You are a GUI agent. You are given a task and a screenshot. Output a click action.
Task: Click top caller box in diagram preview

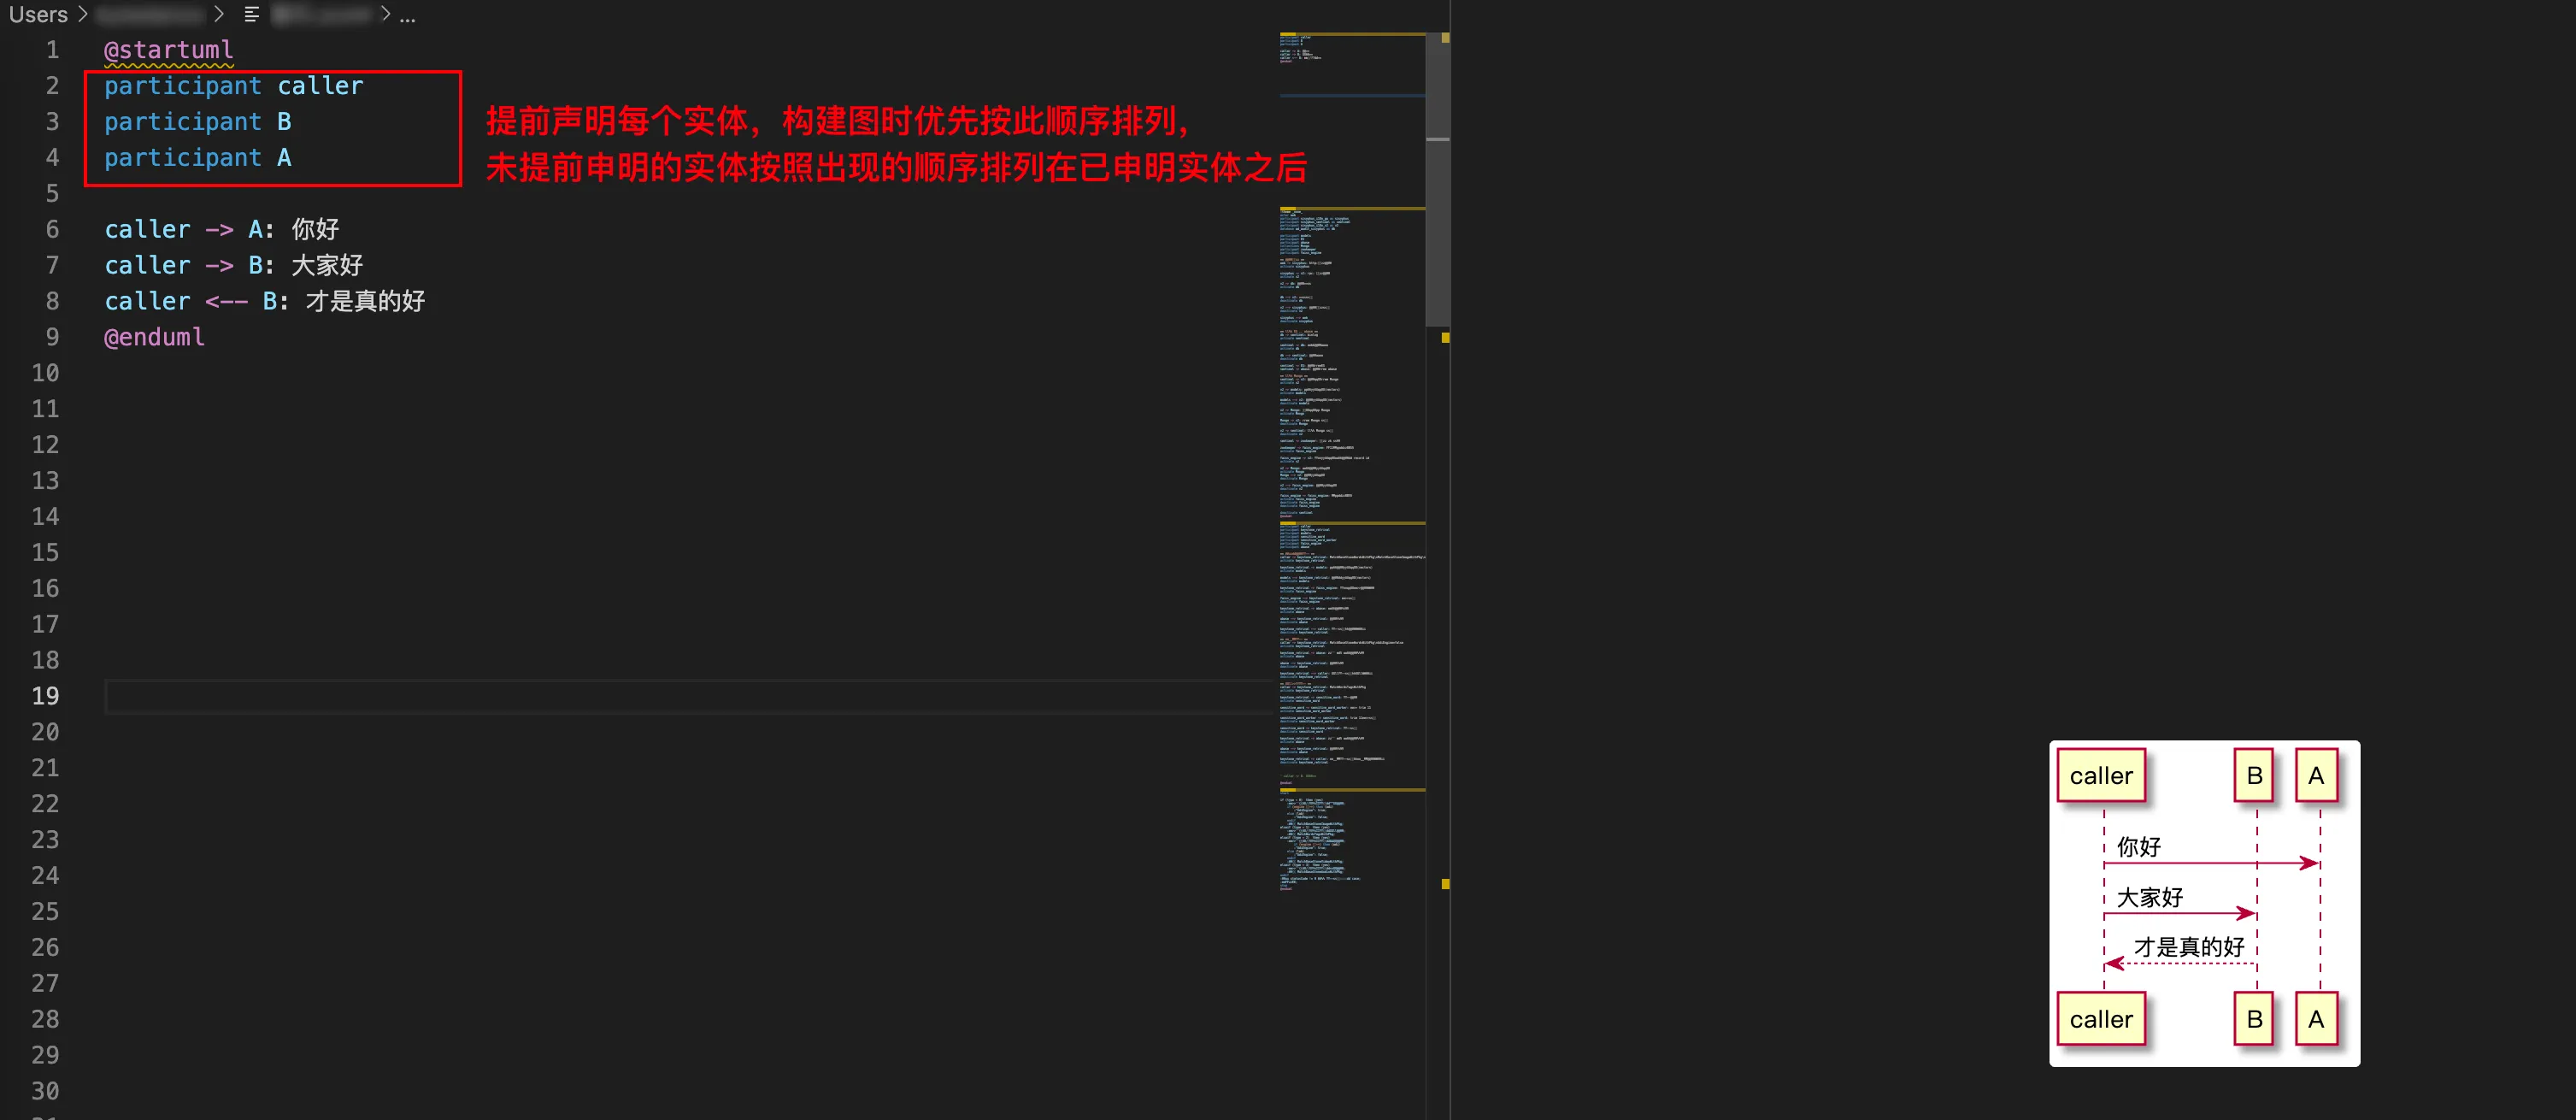(2100, 776)
